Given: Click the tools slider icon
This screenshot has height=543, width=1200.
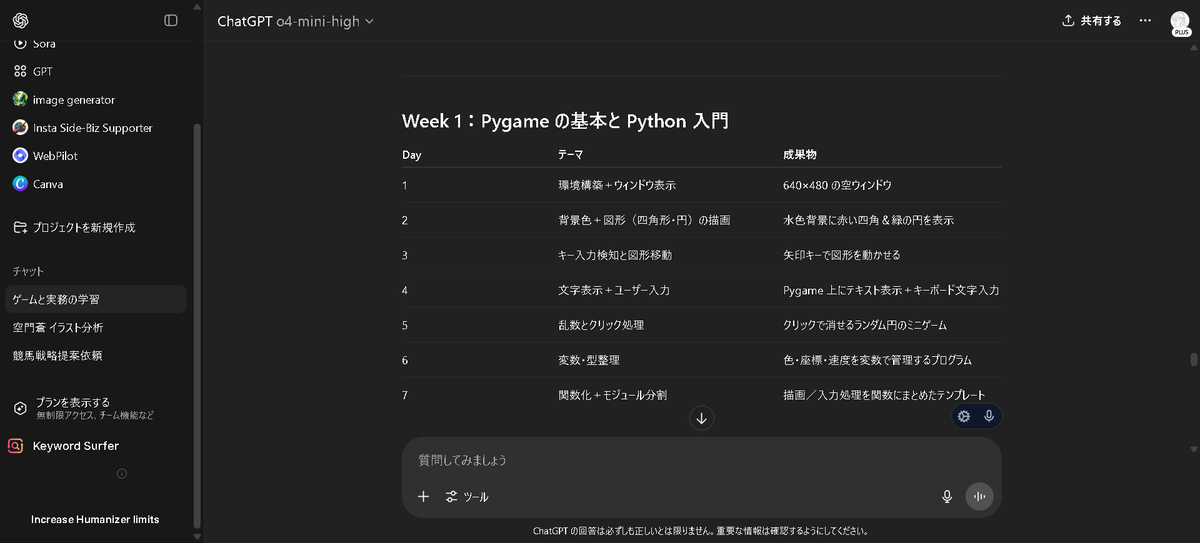Looking at the screenshot, I should click(452, 496).
